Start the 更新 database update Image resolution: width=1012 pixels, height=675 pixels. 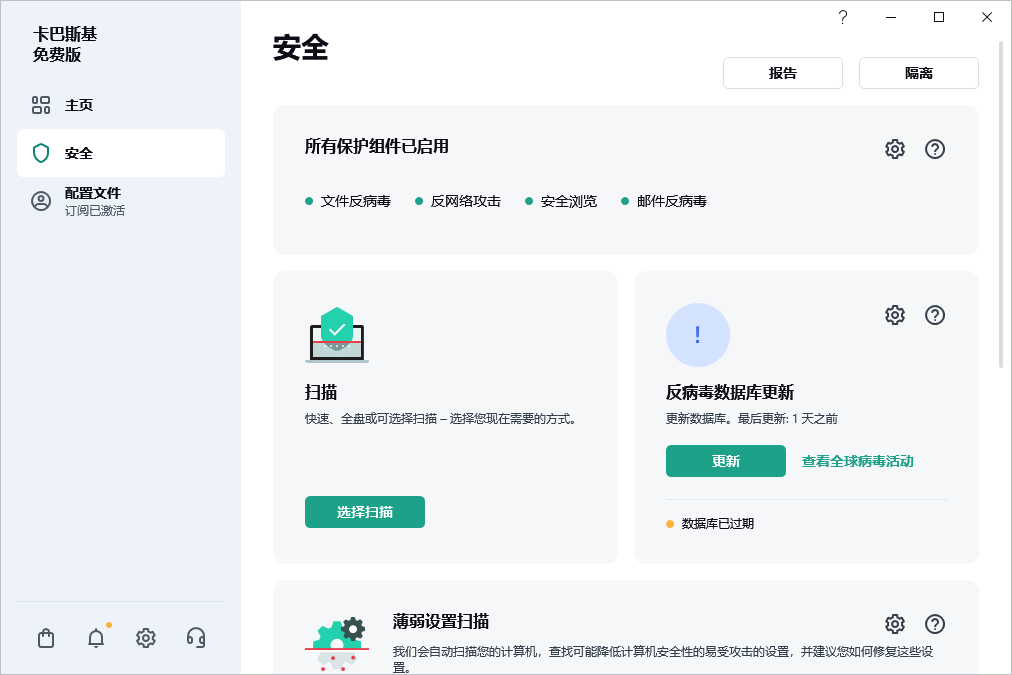(x=726, y=461)
